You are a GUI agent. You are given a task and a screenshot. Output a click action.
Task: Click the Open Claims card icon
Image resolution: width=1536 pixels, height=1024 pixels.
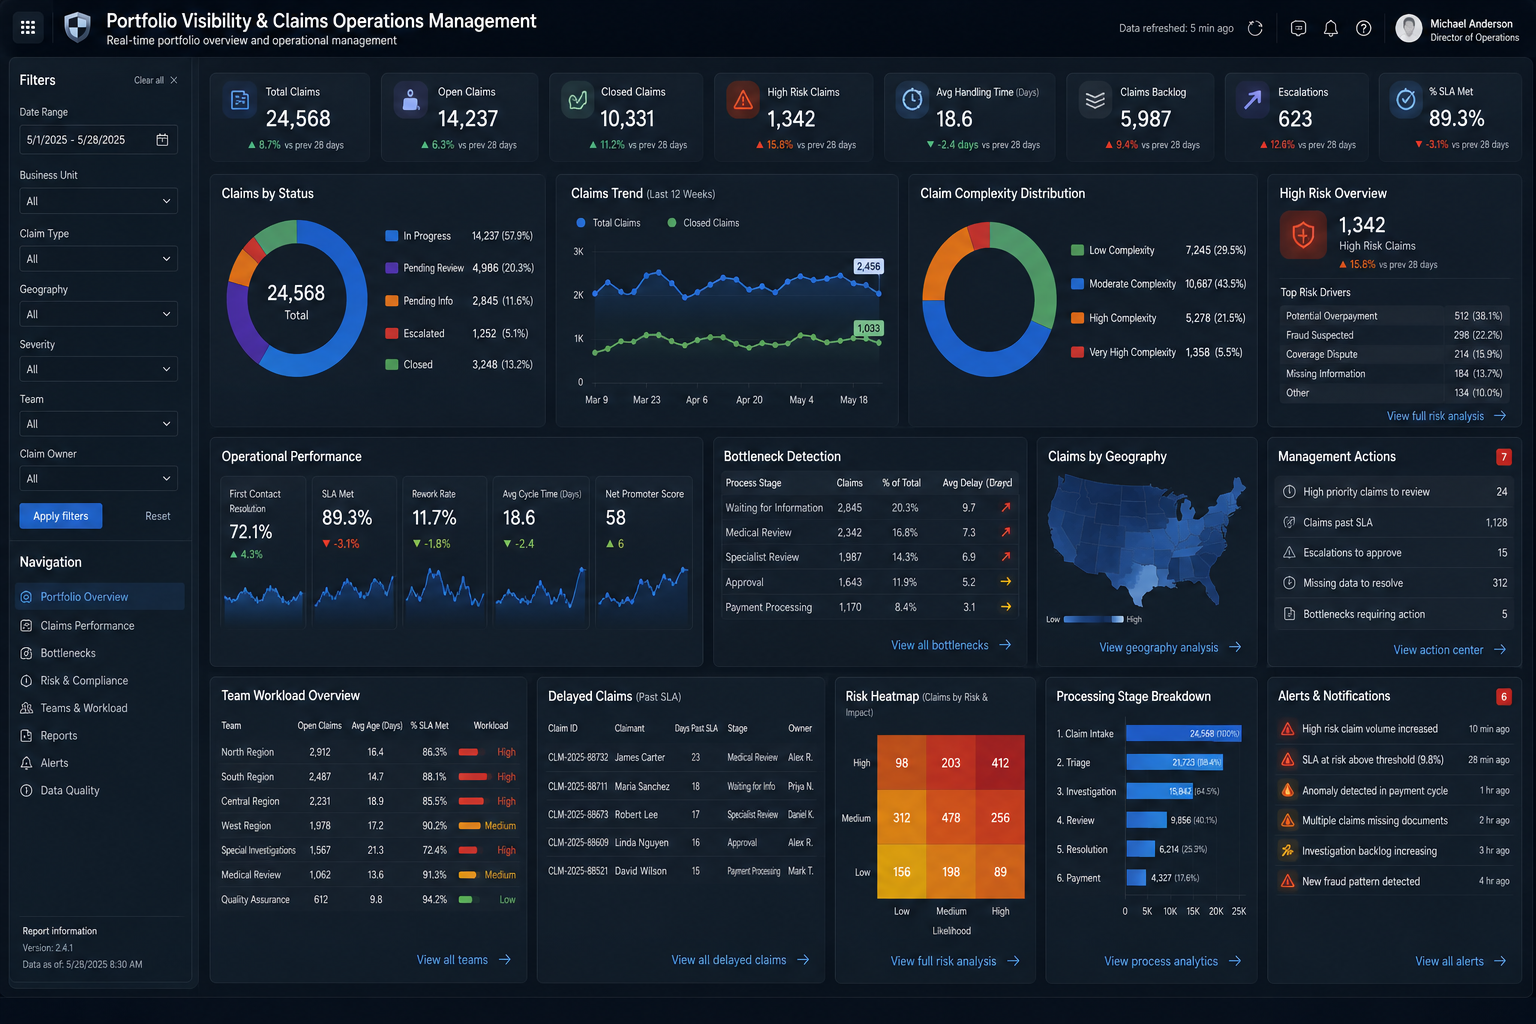click(x=410, y=100)
